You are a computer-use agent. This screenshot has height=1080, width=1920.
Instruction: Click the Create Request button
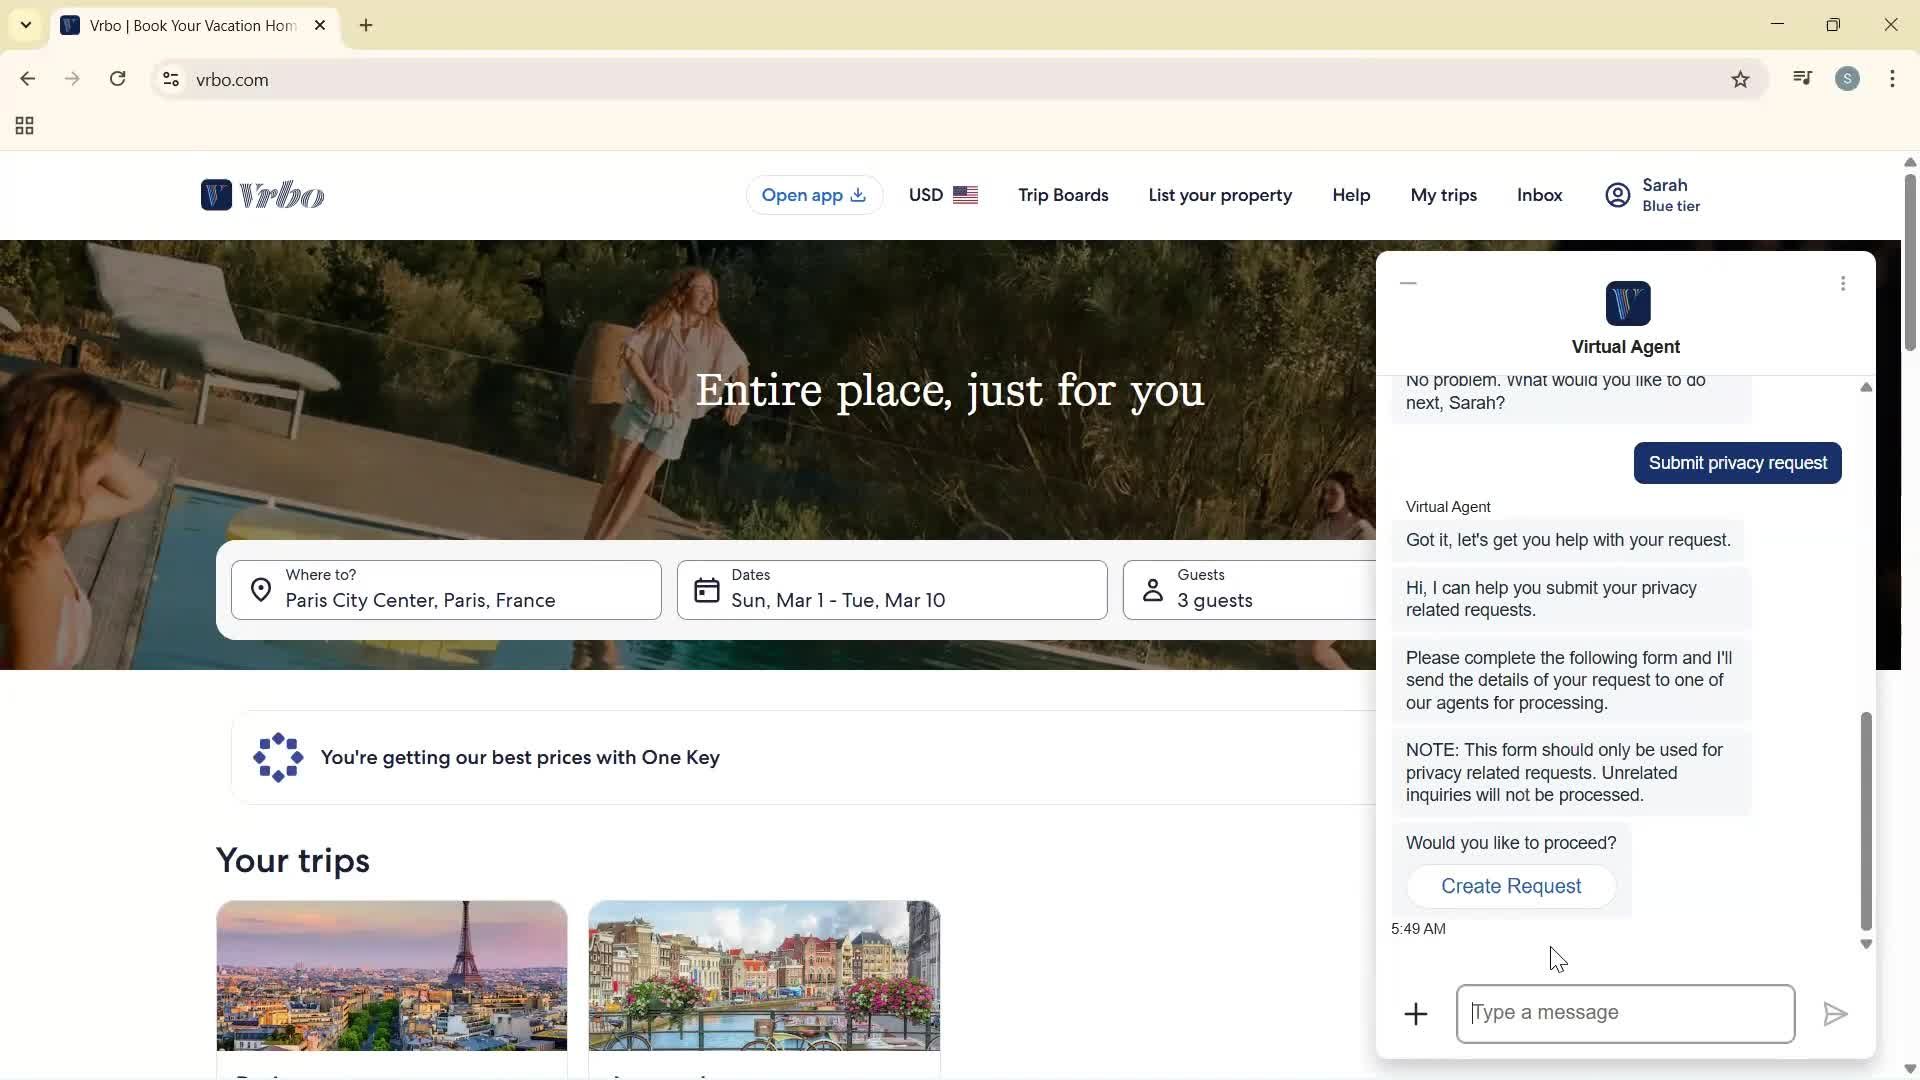[x=1510, y=887]
